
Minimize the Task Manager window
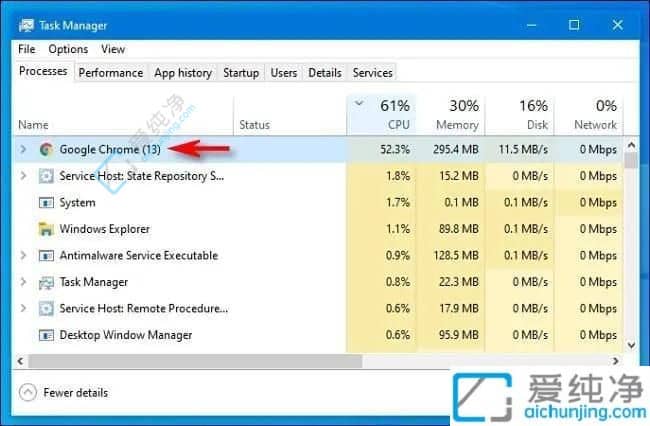click(x=531, y=25)
